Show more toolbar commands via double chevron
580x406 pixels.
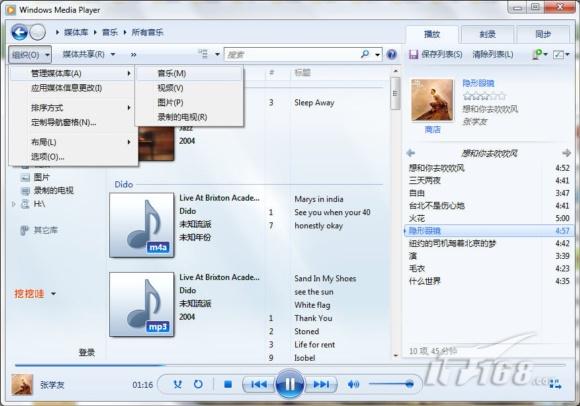point(134,55)
